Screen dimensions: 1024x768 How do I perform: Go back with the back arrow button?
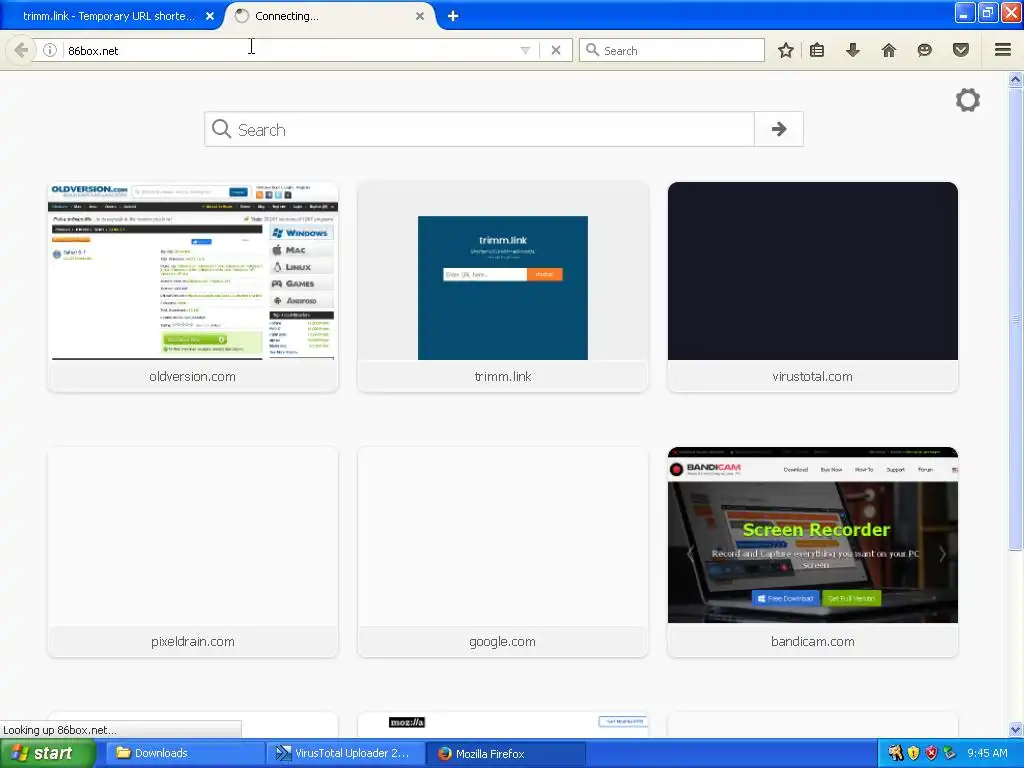pyautogui.click(x=21, y=50)
